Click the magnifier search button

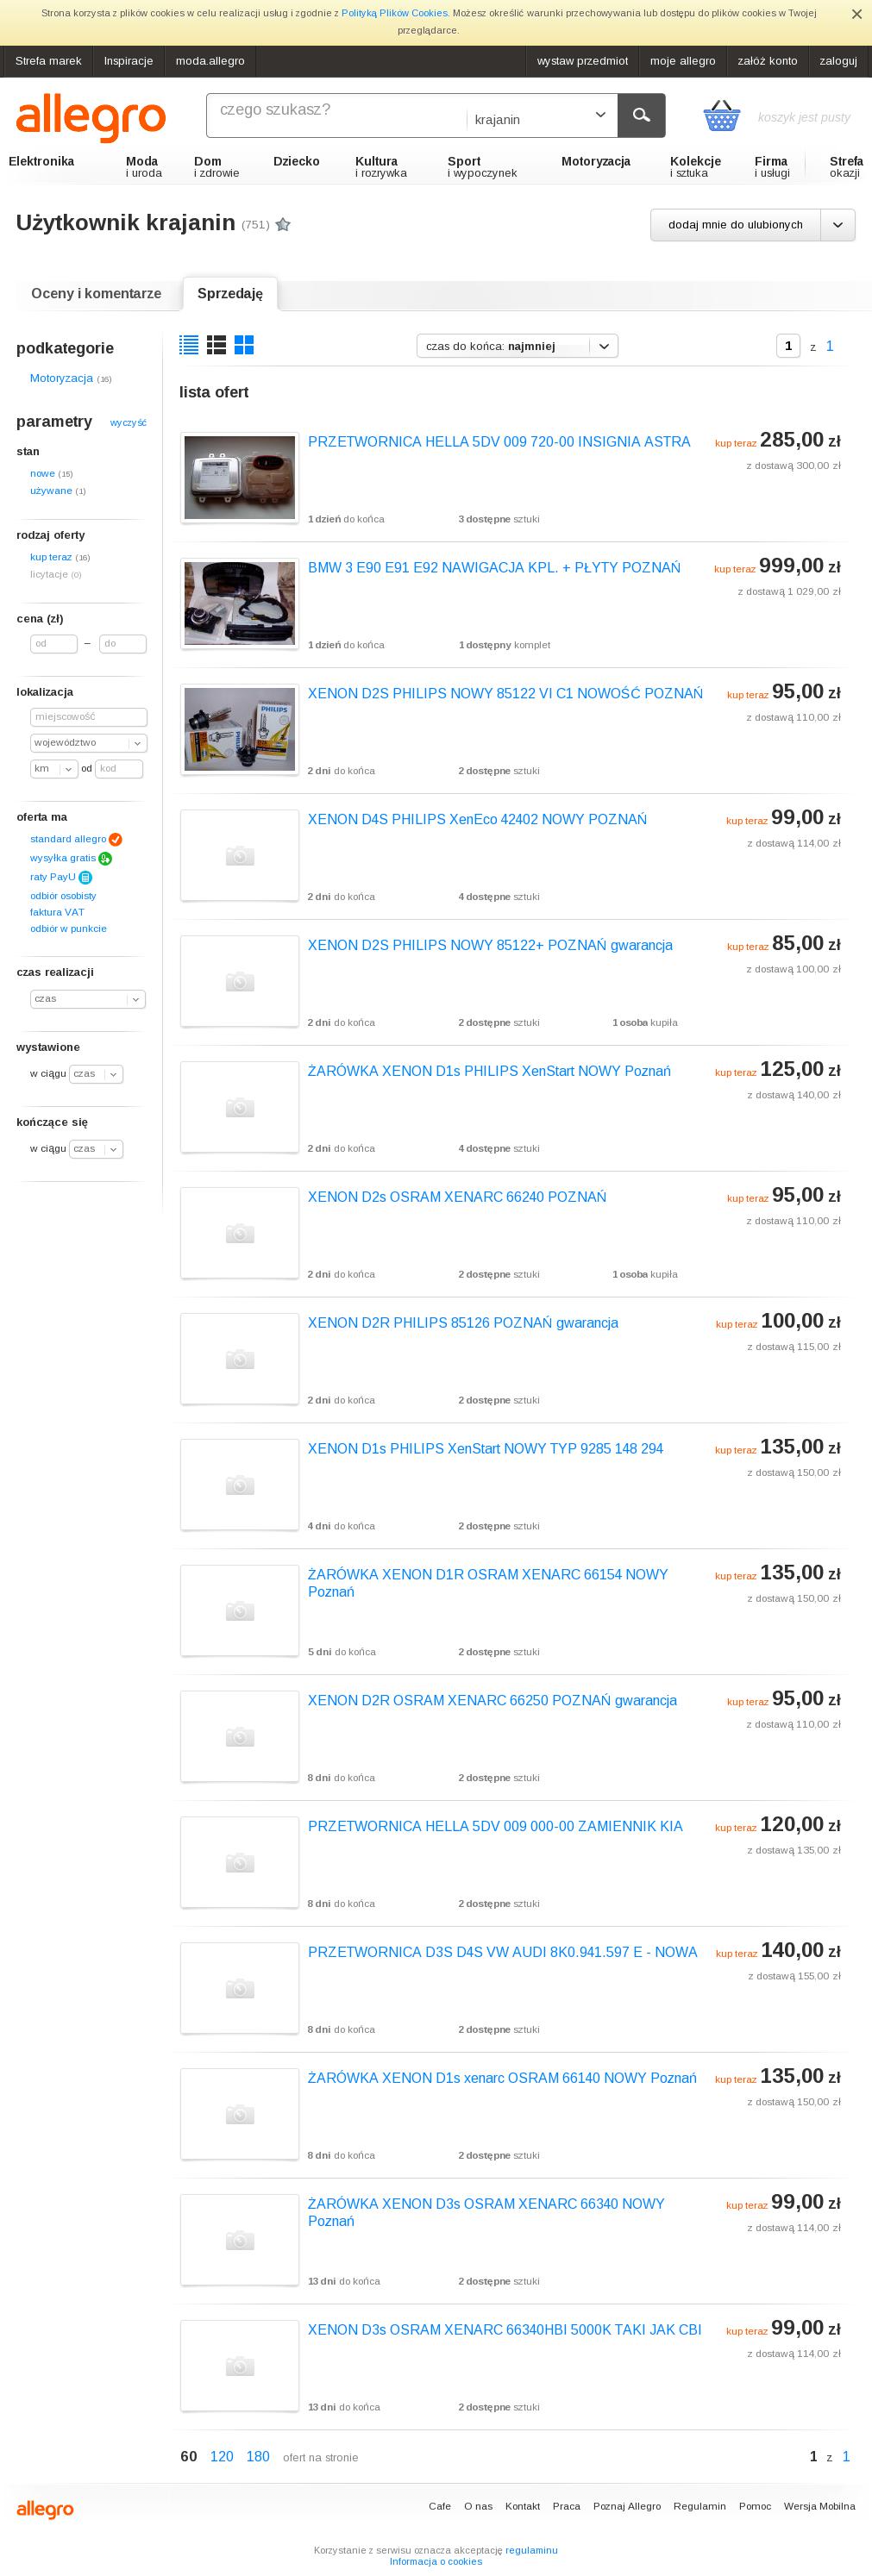pyautogui.click(x=641, y=115)
